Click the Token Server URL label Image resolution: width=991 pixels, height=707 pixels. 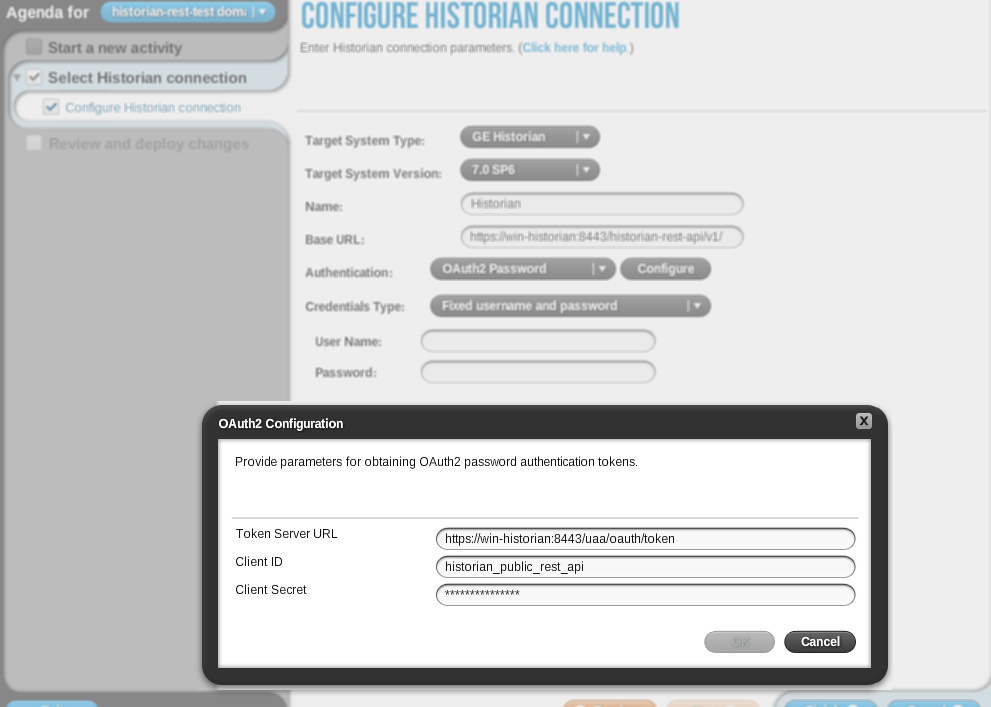(286, 534)
